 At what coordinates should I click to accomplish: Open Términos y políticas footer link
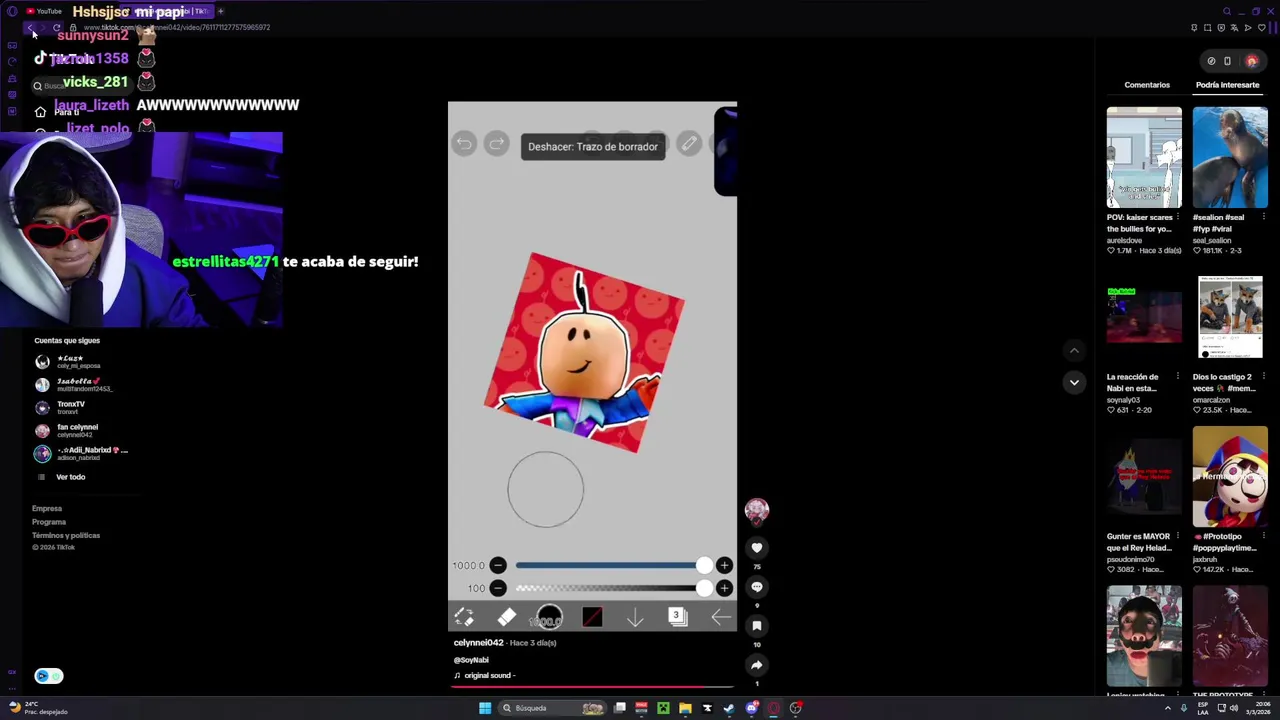point(66,535)
